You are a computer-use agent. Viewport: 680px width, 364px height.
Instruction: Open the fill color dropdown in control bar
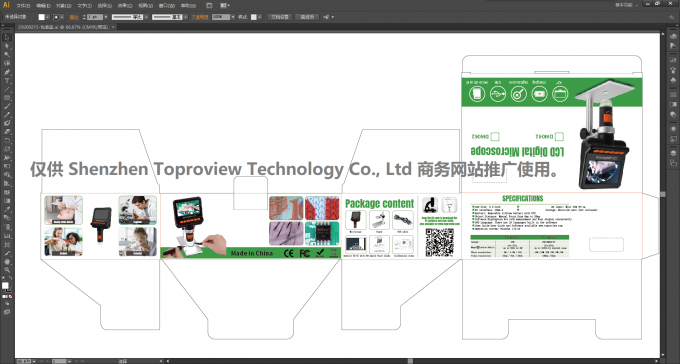(x=48, y=17)
